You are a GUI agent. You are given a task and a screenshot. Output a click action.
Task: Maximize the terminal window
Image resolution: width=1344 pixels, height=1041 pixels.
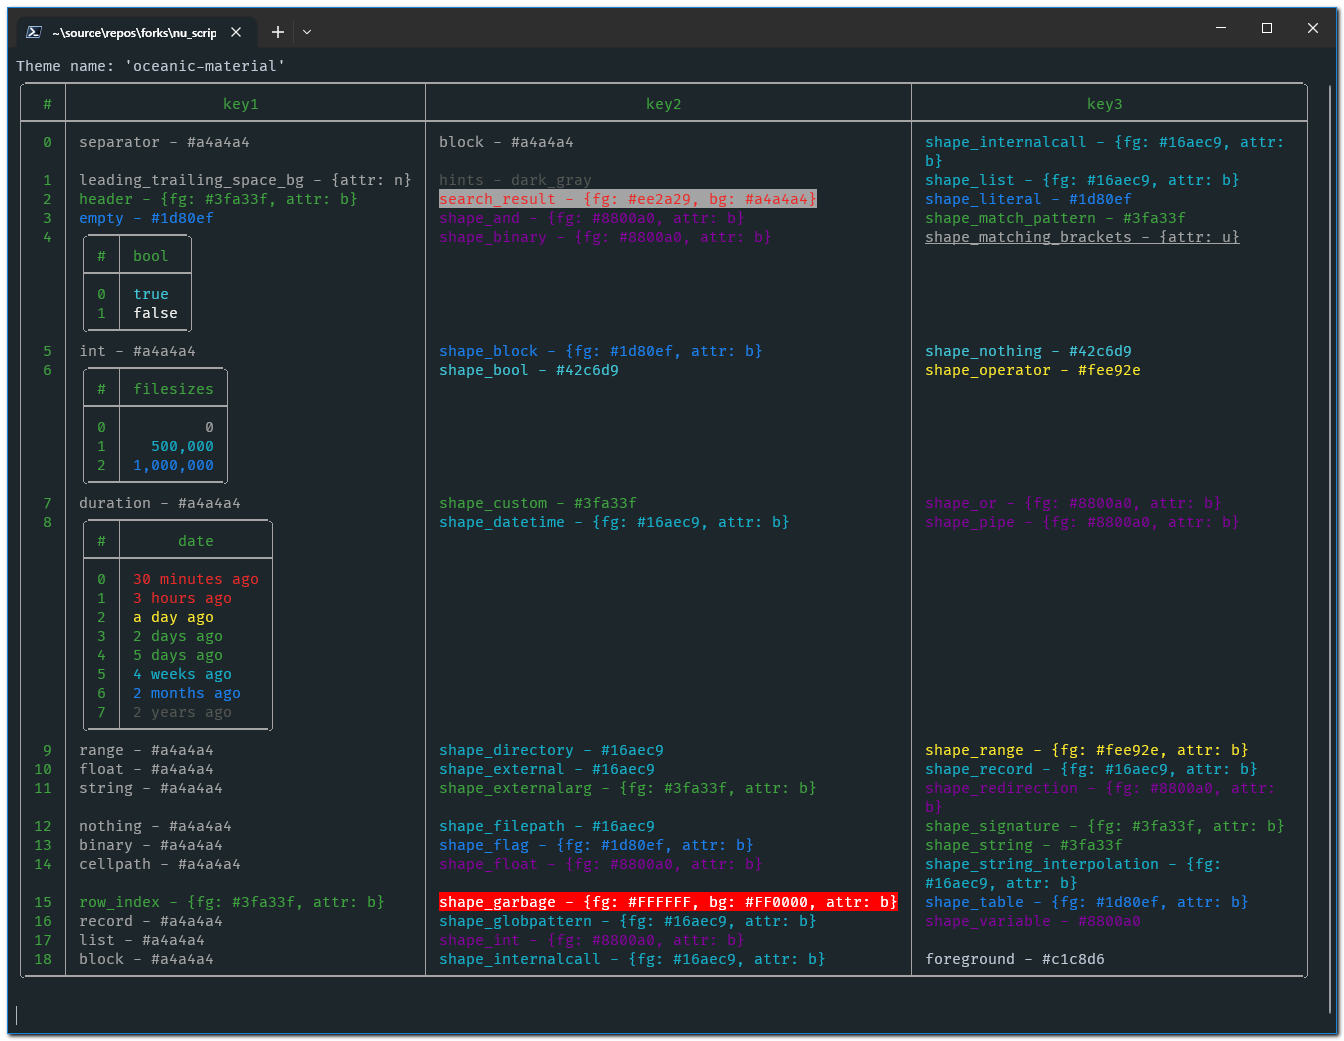[1267, 28]
